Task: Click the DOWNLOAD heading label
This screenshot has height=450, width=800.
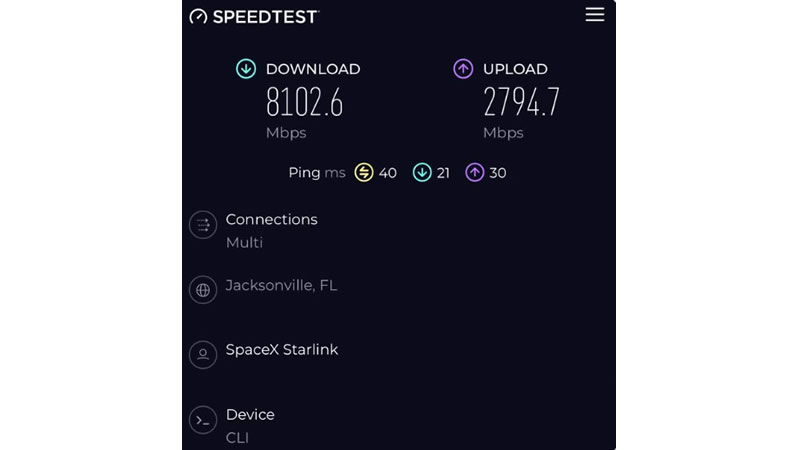Action: click(312, 70)
